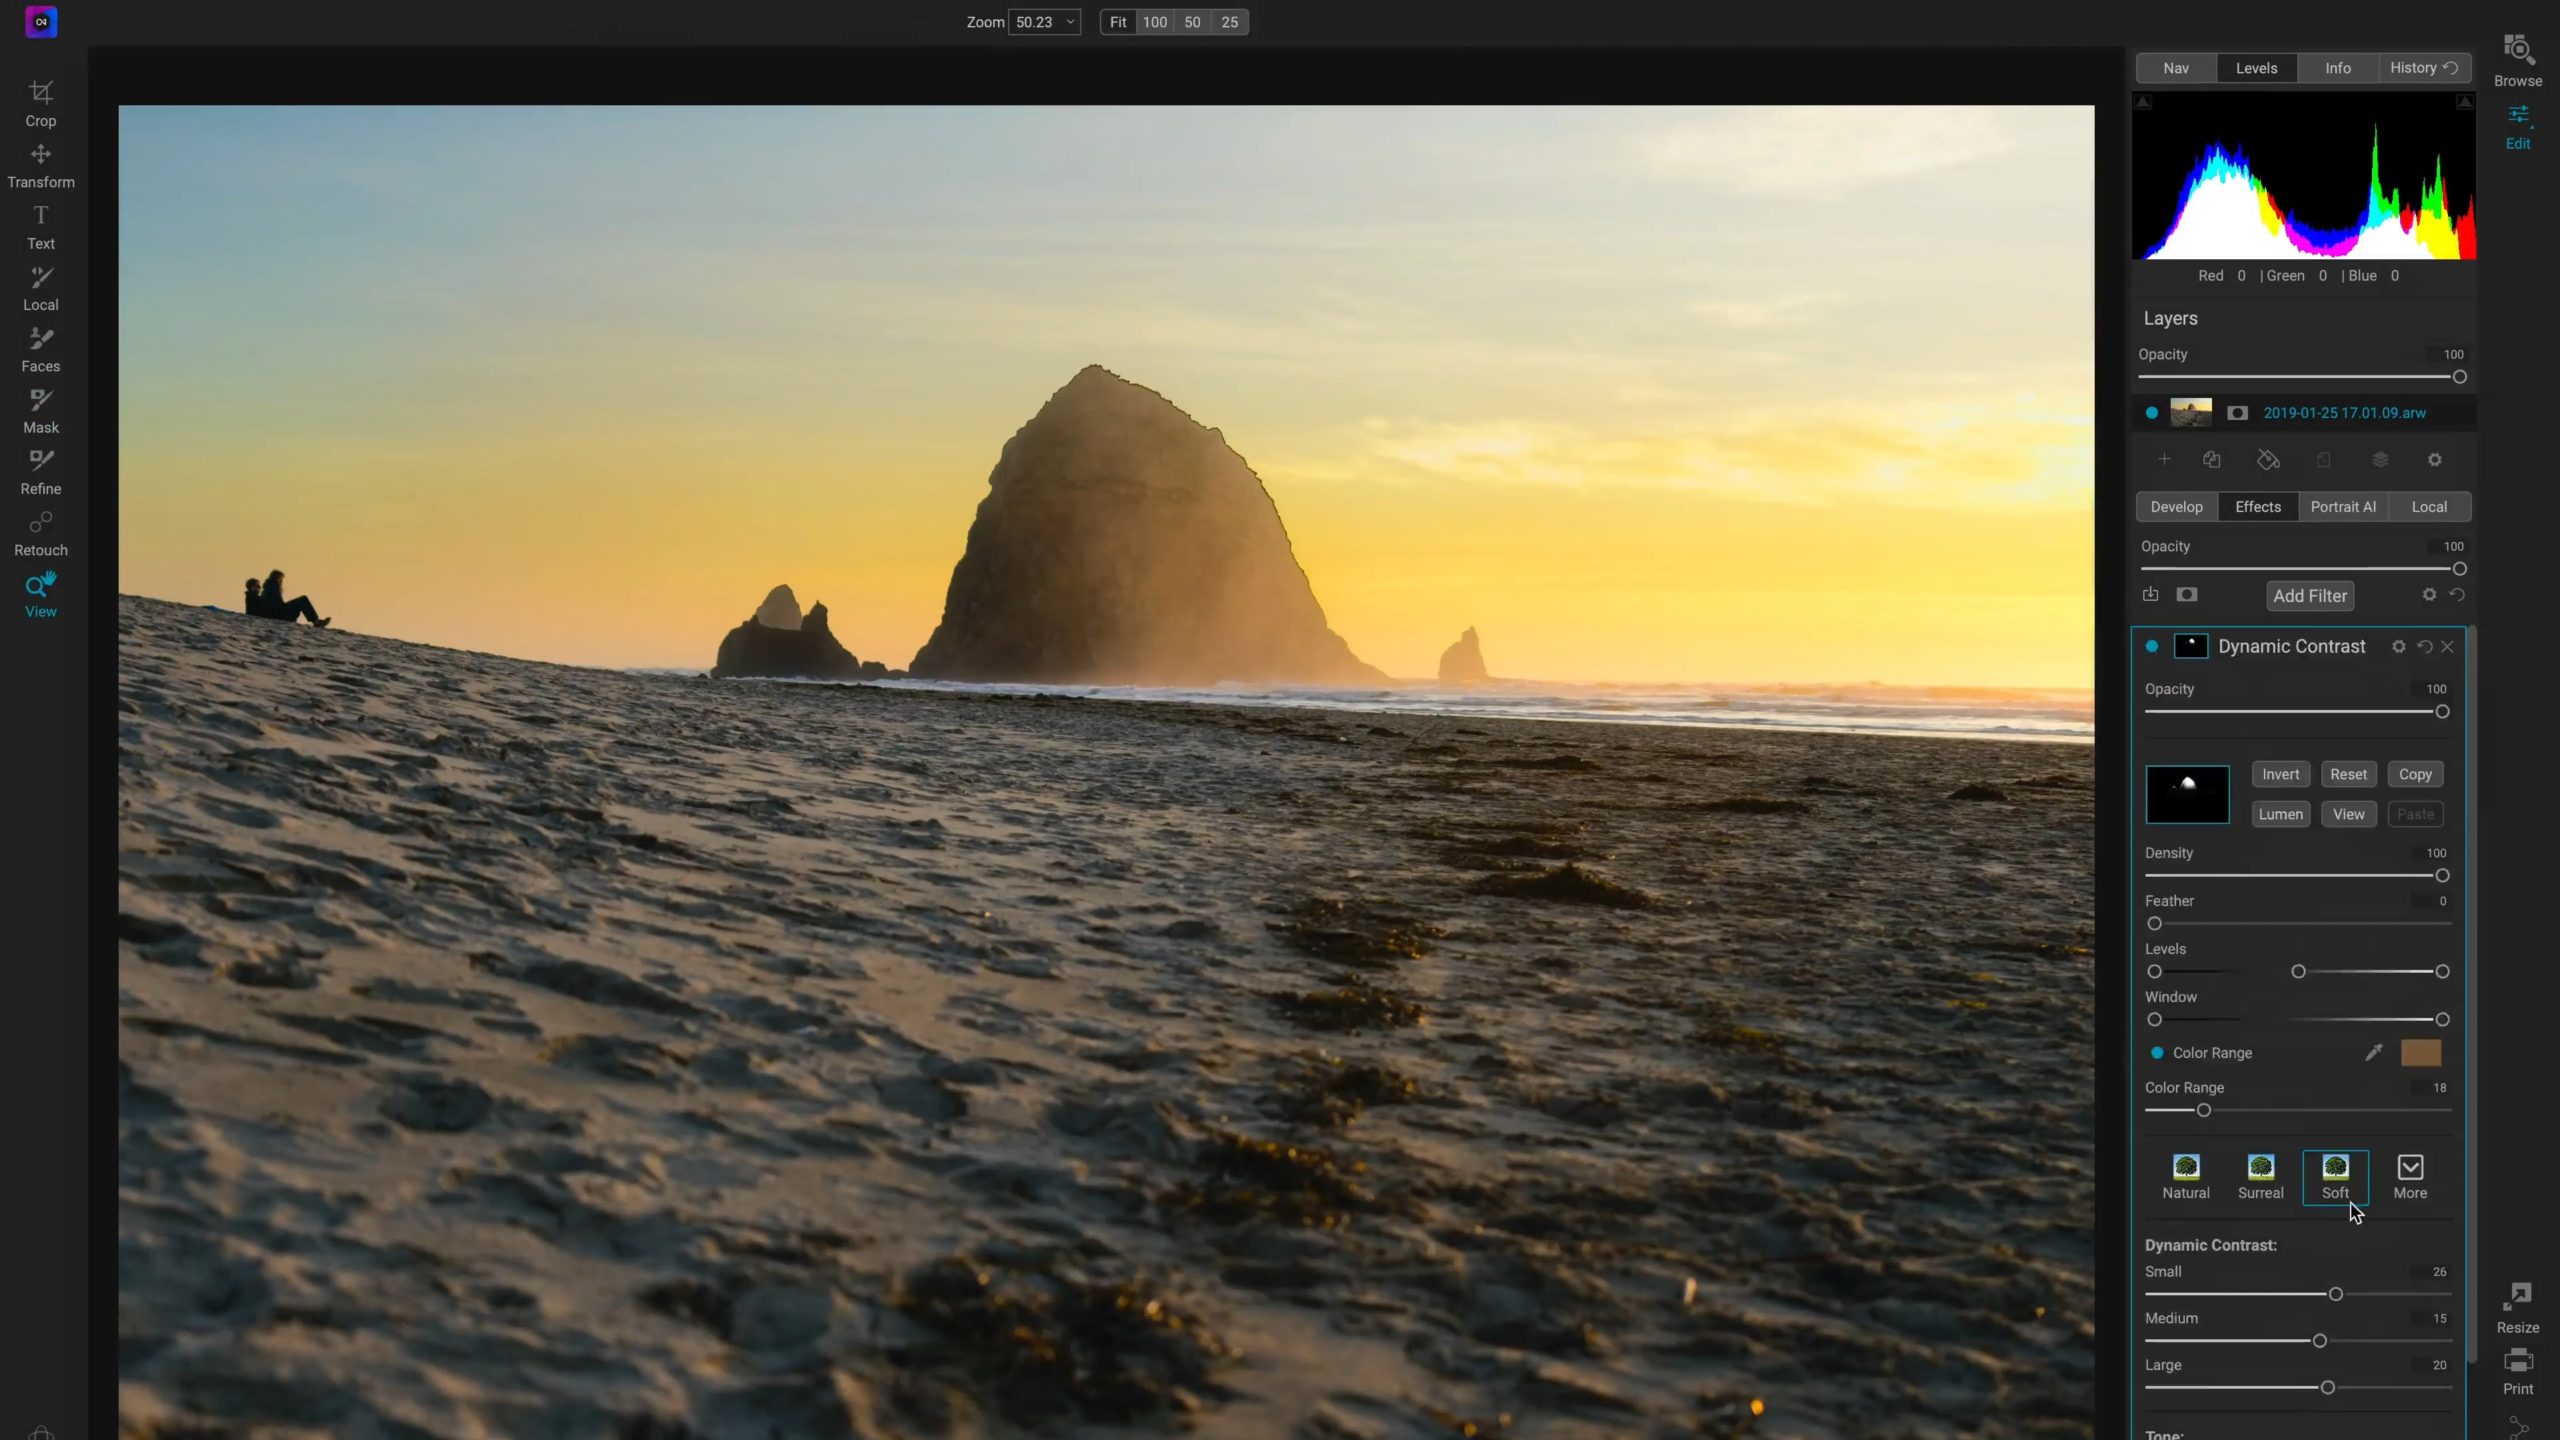Open the Edit module
Screen dimensions: 2560x1440
point(2517,127)
